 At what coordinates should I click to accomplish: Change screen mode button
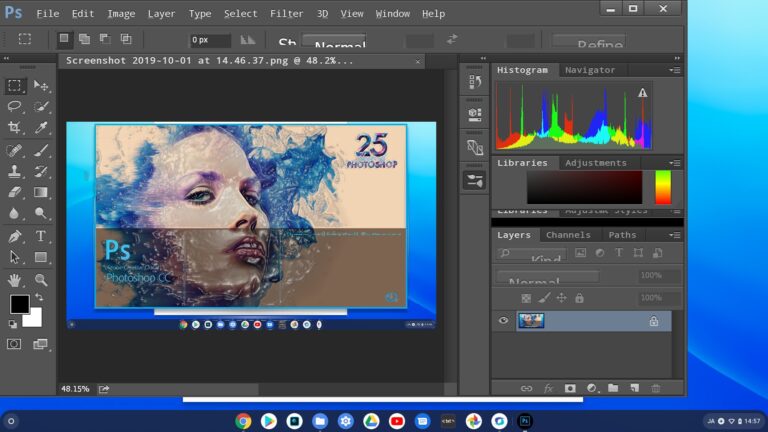click(40, 344)
